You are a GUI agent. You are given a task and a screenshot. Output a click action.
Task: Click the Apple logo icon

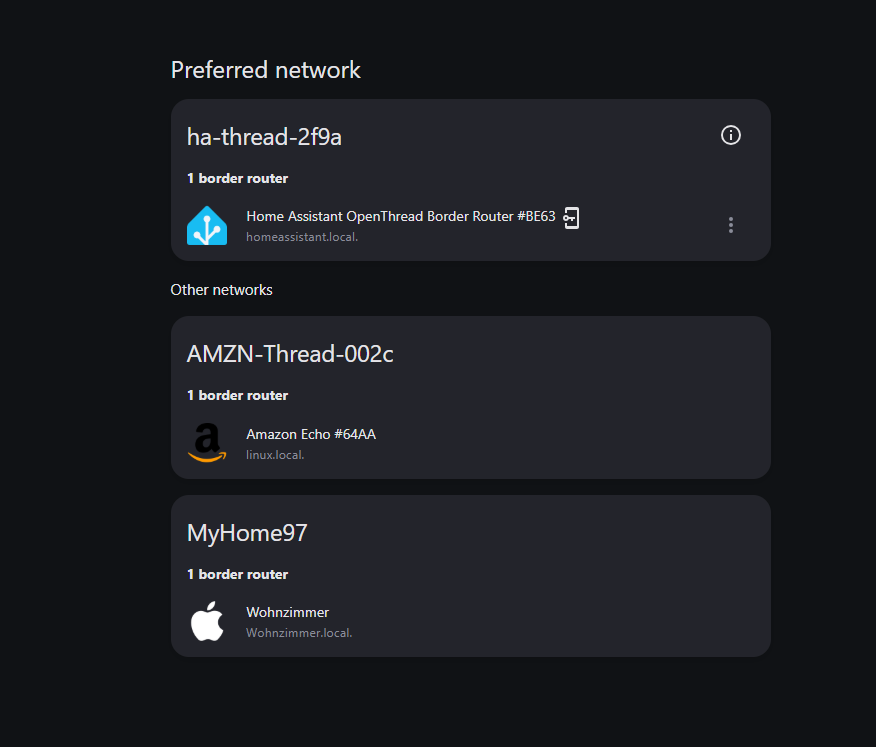[x=207, y=621]
